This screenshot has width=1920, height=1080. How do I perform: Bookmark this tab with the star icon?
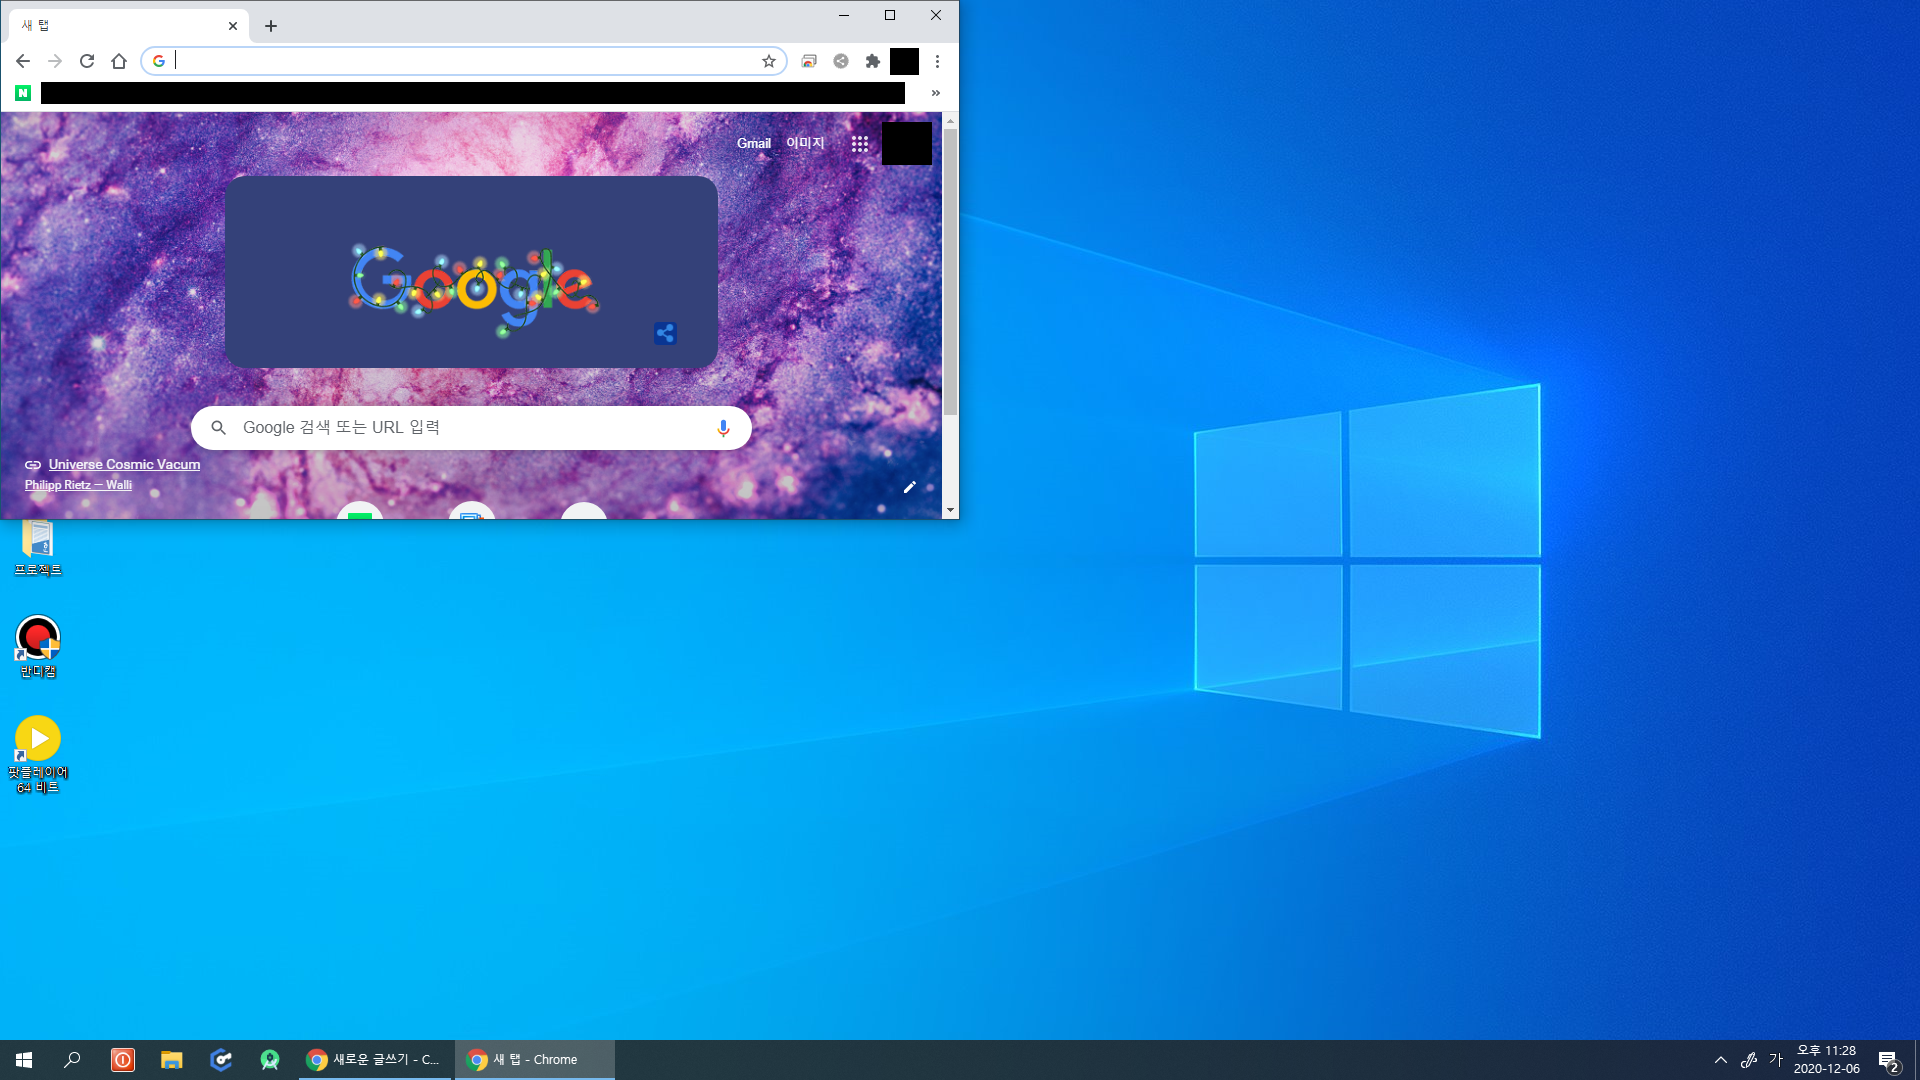tap(769, 61)
